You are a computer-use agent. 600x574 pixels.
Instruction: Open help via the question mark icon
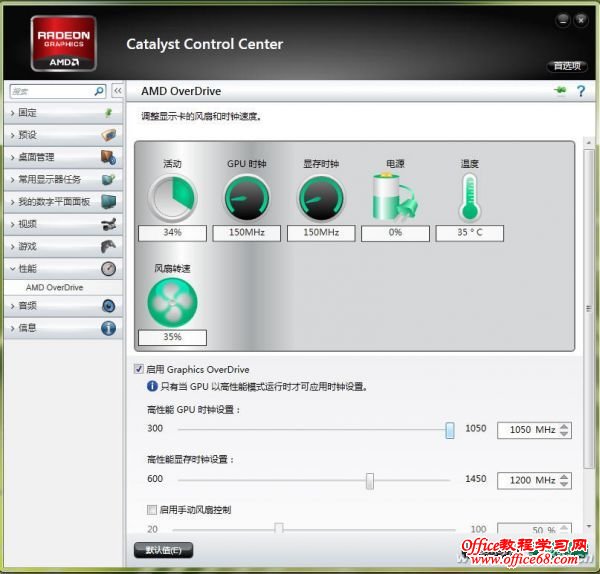pyautogui.click(x=581, y=91)
